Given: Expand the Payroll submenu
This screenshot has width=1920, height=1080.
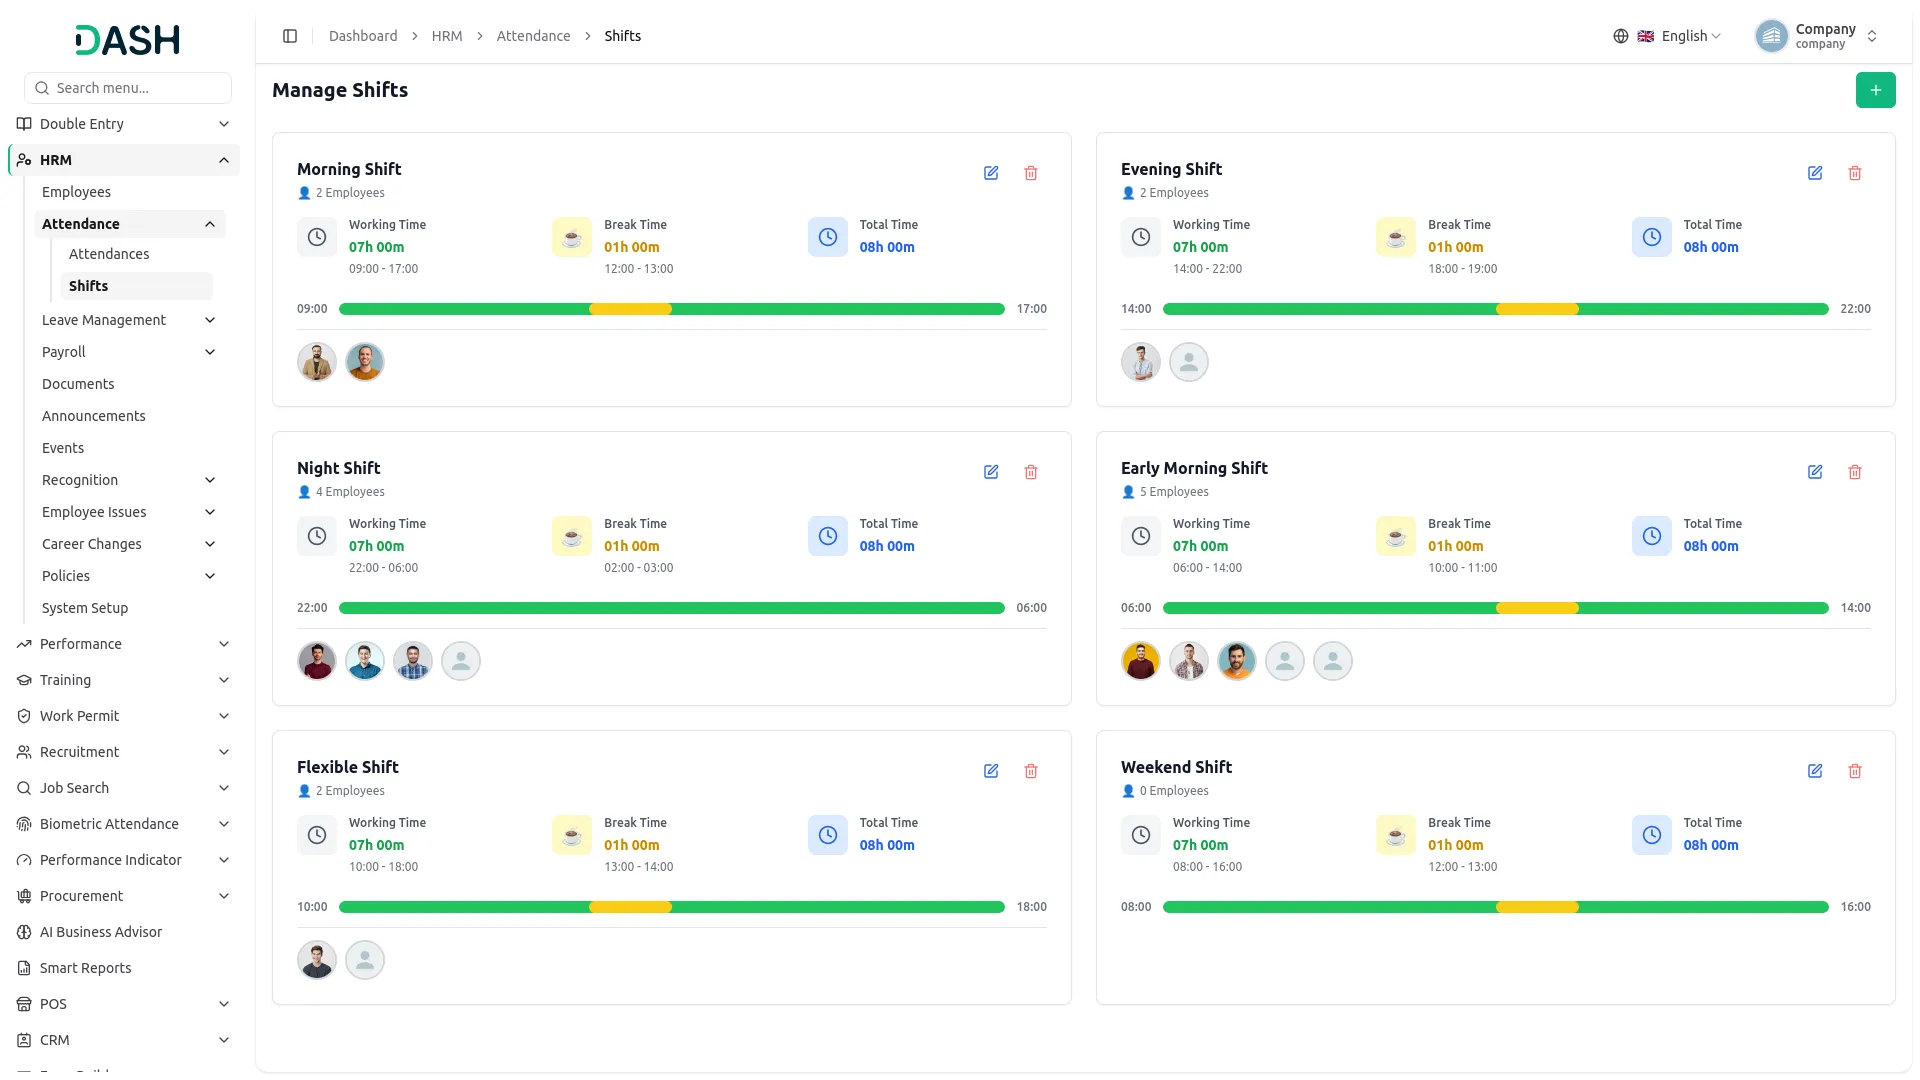Looking at the screenshot, I should tap(128, 352).
